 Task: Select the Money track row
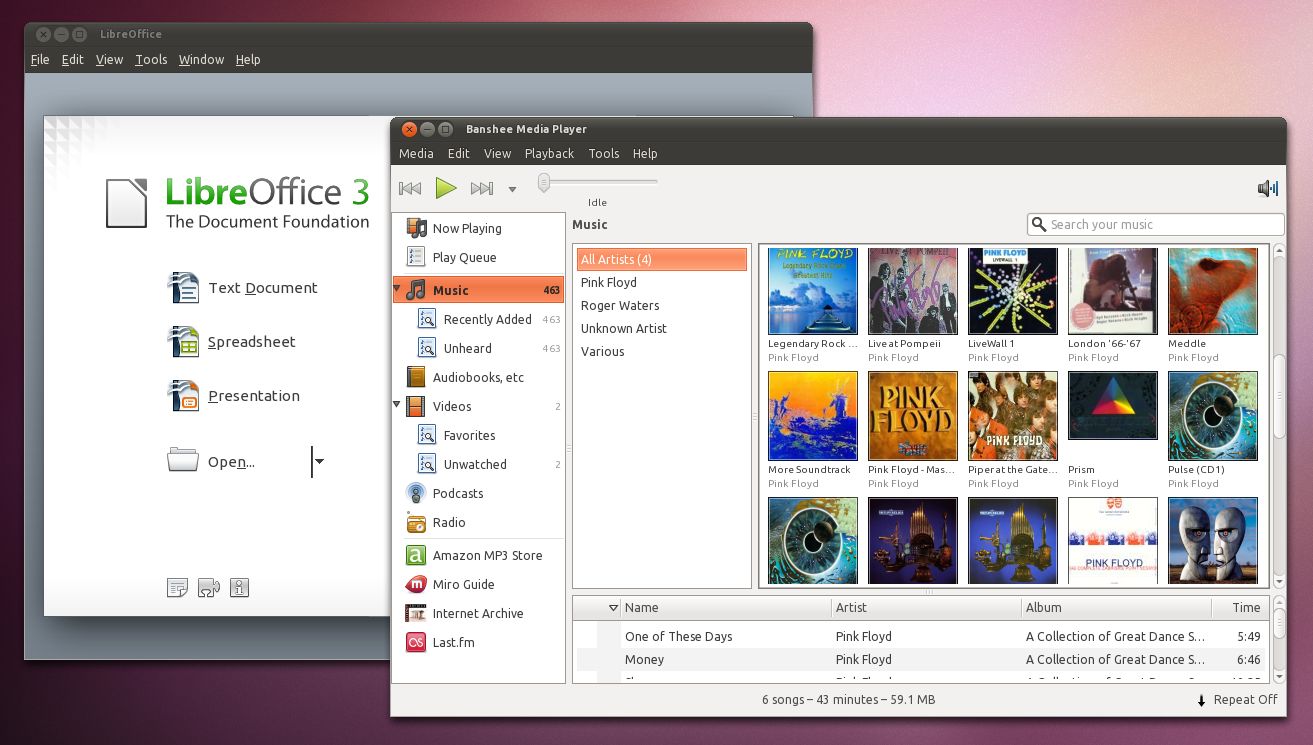point(921,659)
